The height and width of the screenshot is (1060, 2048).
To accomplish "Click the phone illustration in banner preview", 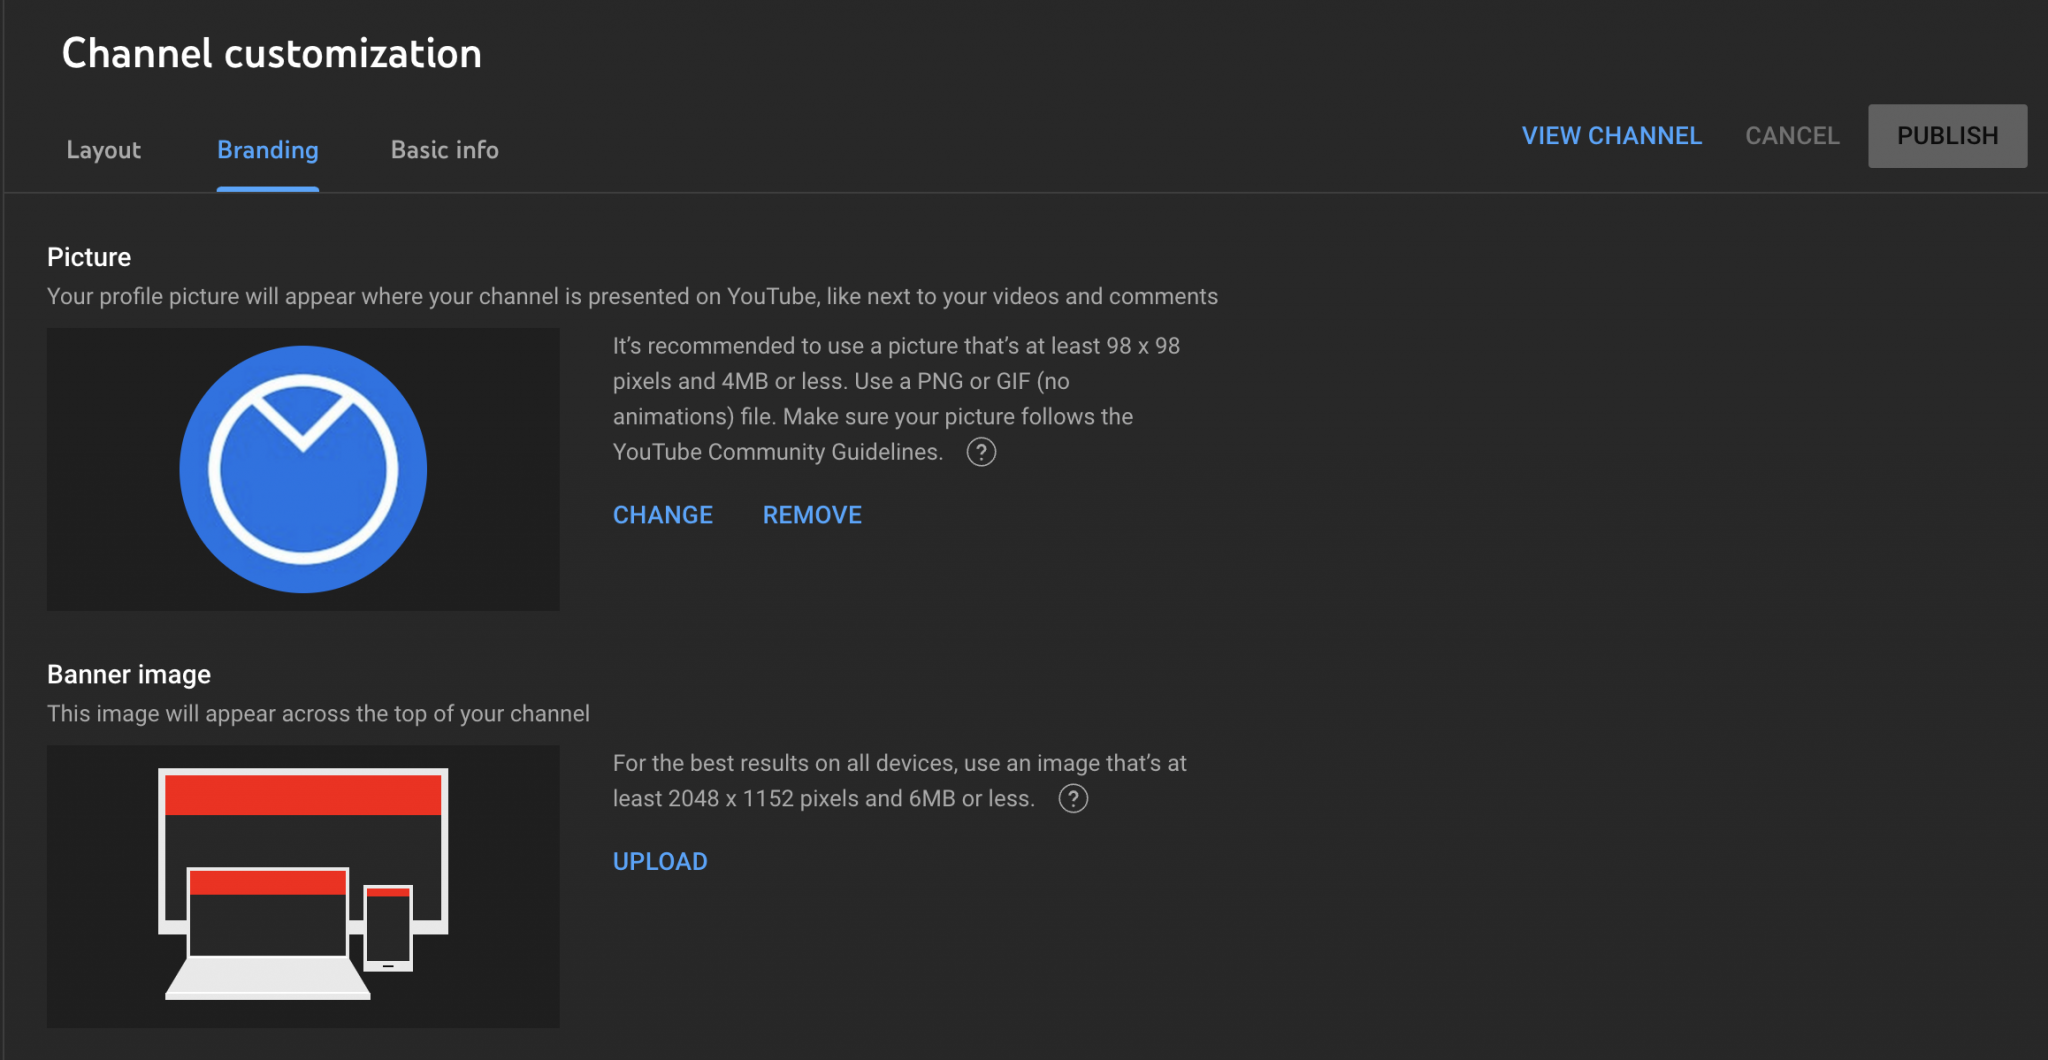I will 388,928.
